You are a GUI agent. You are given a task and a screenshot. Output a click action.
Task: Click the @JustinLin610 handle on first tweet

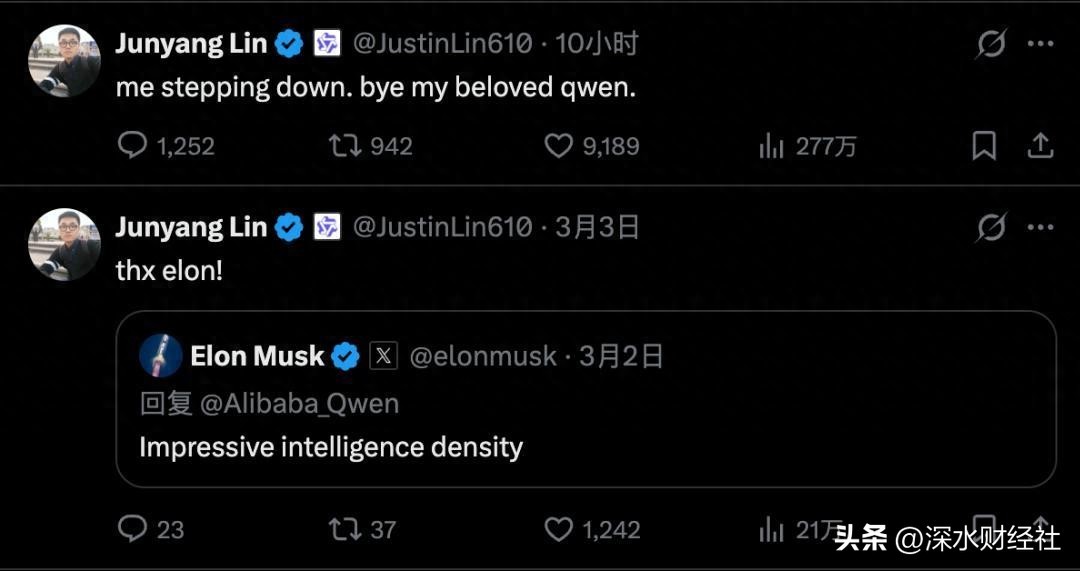pyautogui.click(x=442, y=43)
